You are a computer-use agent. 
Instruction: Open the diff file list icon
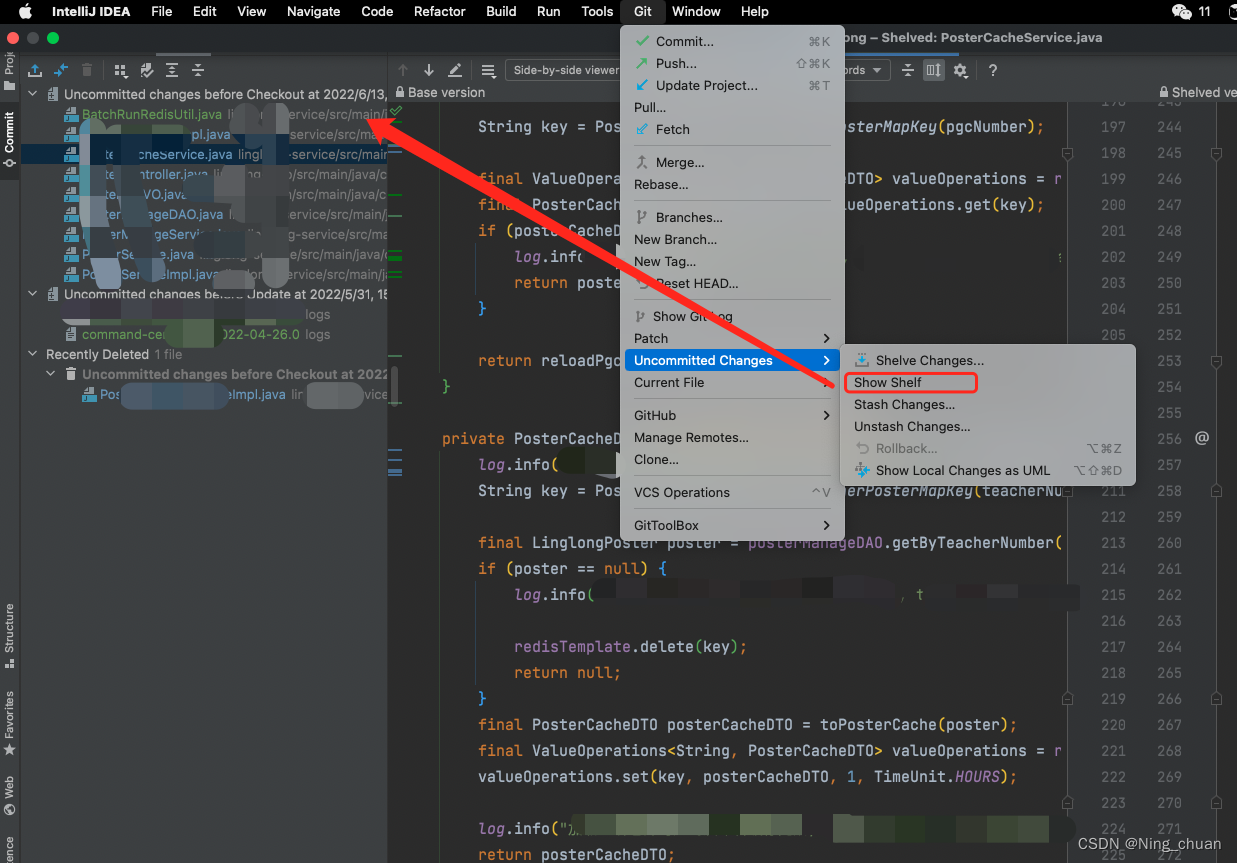pos(488,70)
